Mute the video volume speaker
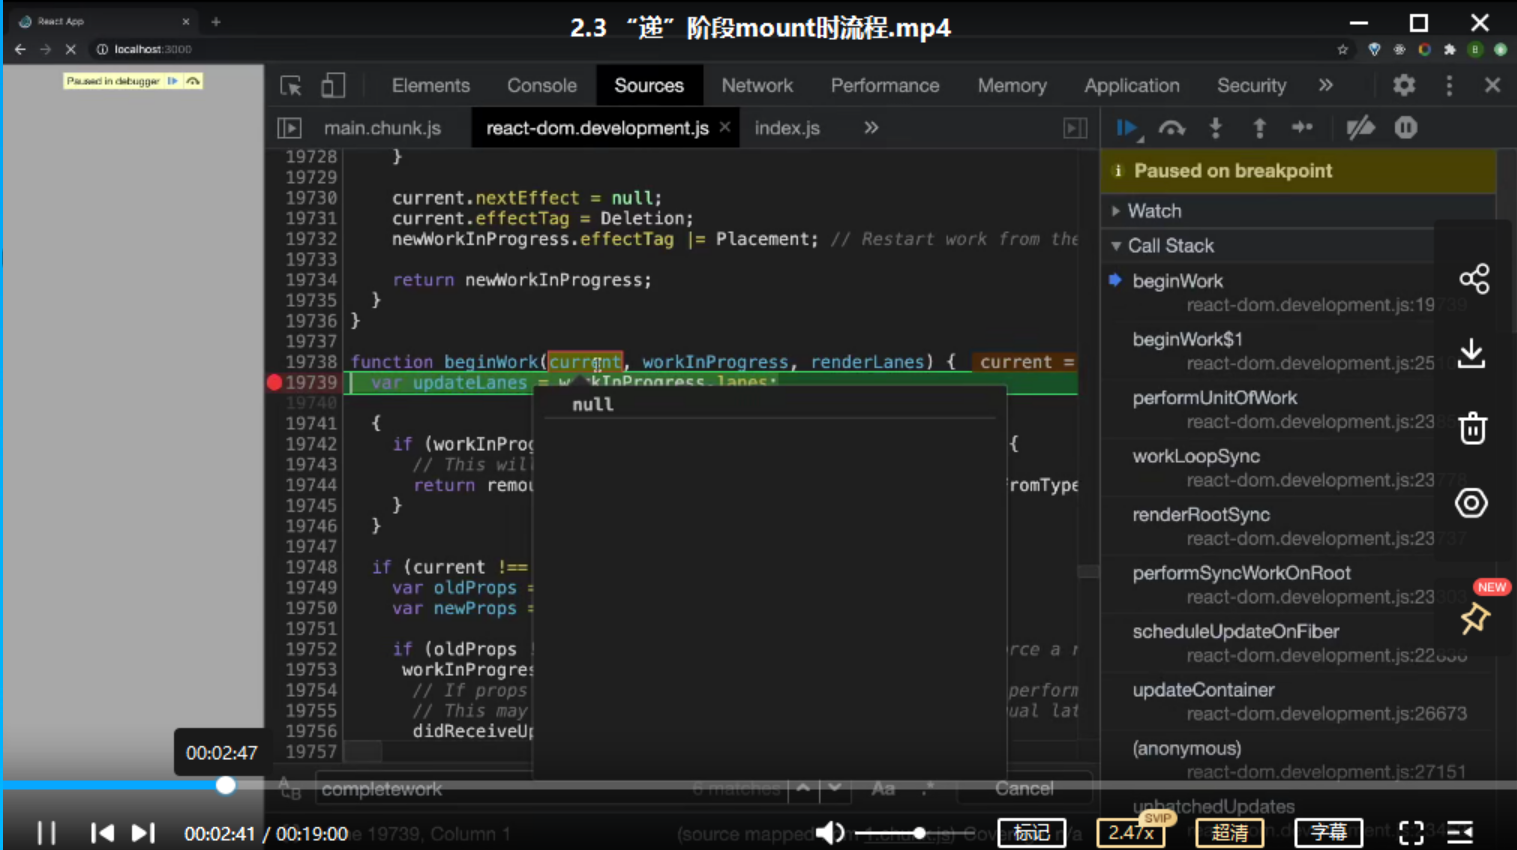This screenshot has height=850, width=1517. 829,833
